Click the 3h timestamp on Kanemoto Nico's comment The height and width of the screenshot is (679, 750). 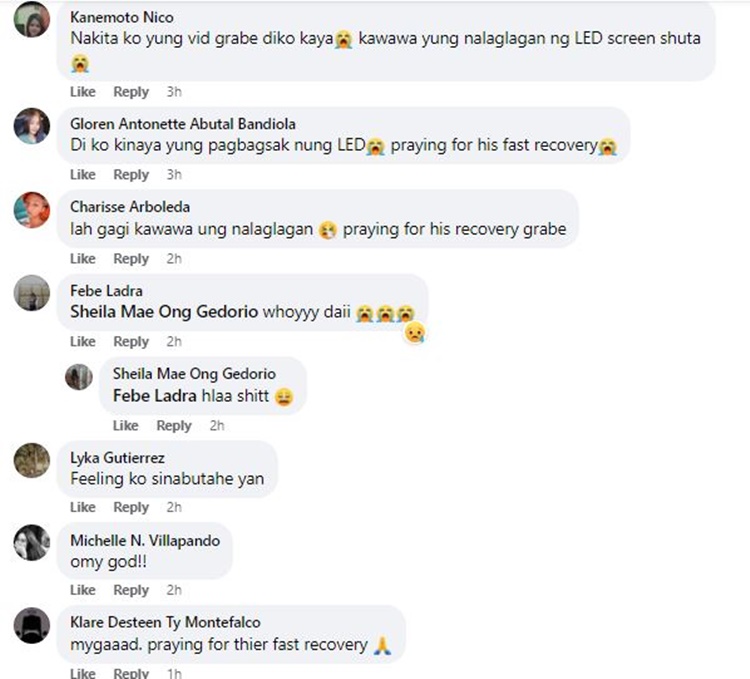click(174, 91)
